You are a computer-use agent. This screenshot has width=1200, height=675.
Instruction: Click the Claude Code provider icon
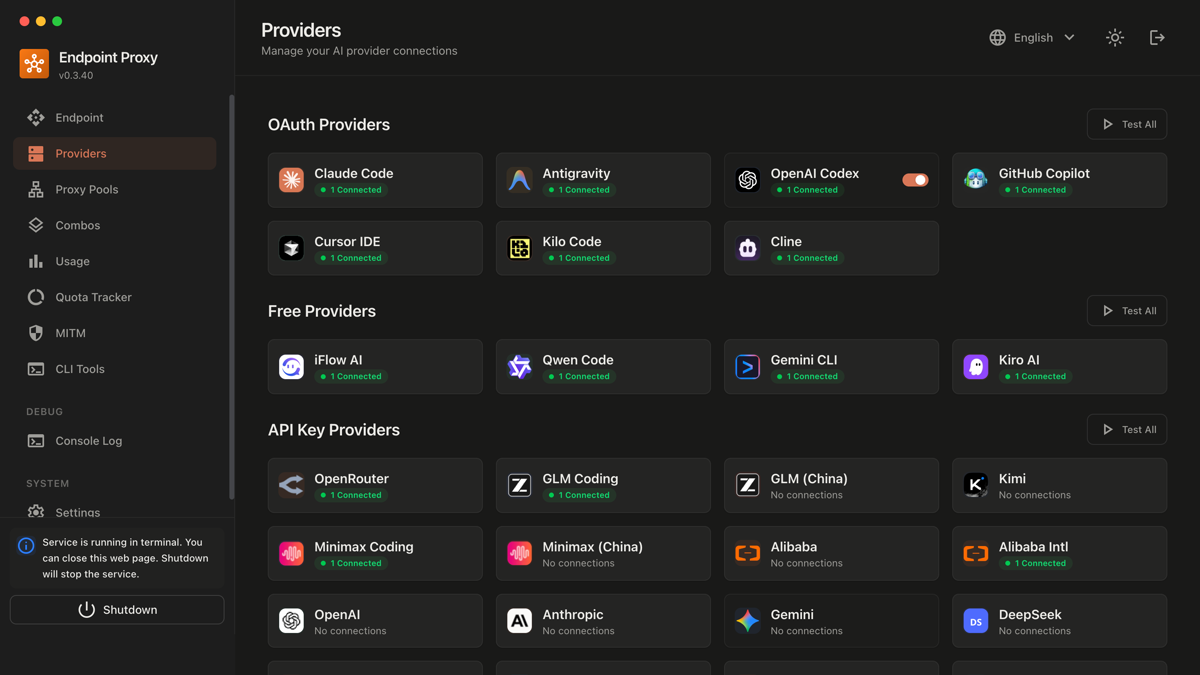tap(291, 180)
